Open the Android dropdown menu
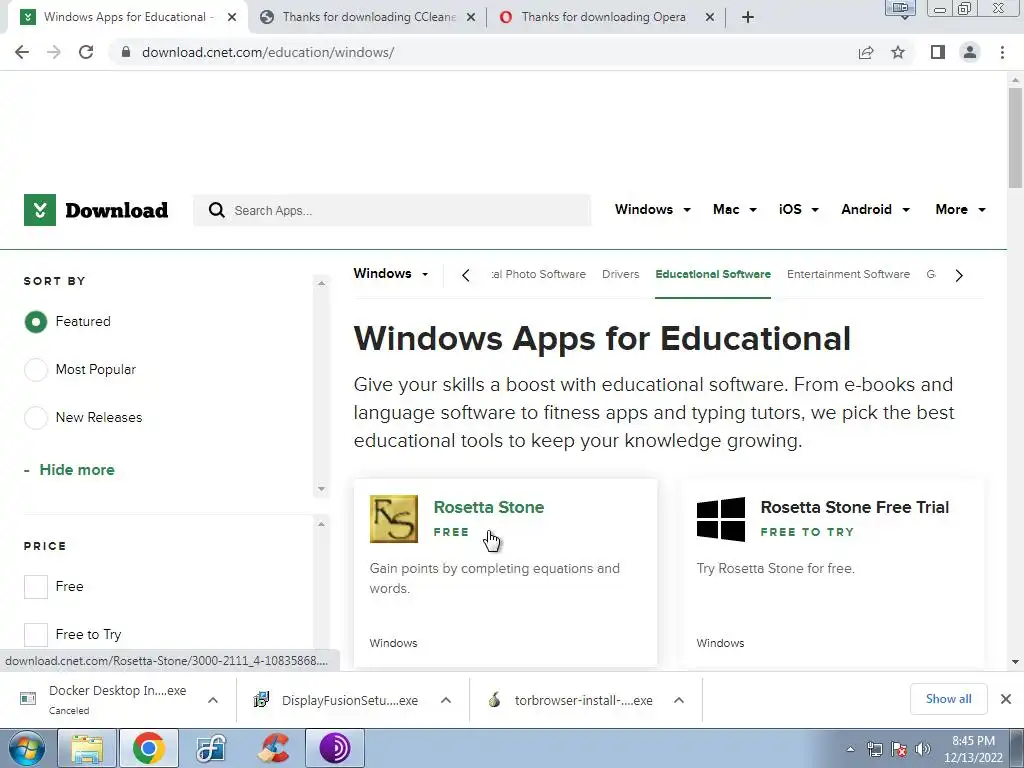Screen dimensions: 1024x768 pyautogui.click(x=875, y=210)
